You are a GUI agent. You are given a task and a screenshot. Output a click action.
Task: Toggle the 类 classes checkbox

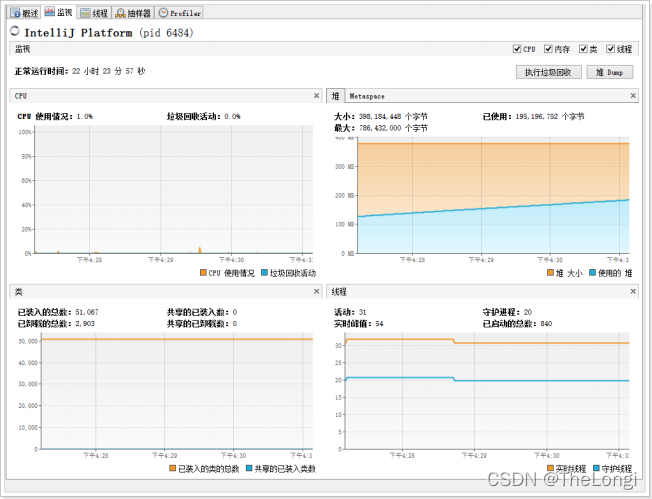(x=583, y=49)
